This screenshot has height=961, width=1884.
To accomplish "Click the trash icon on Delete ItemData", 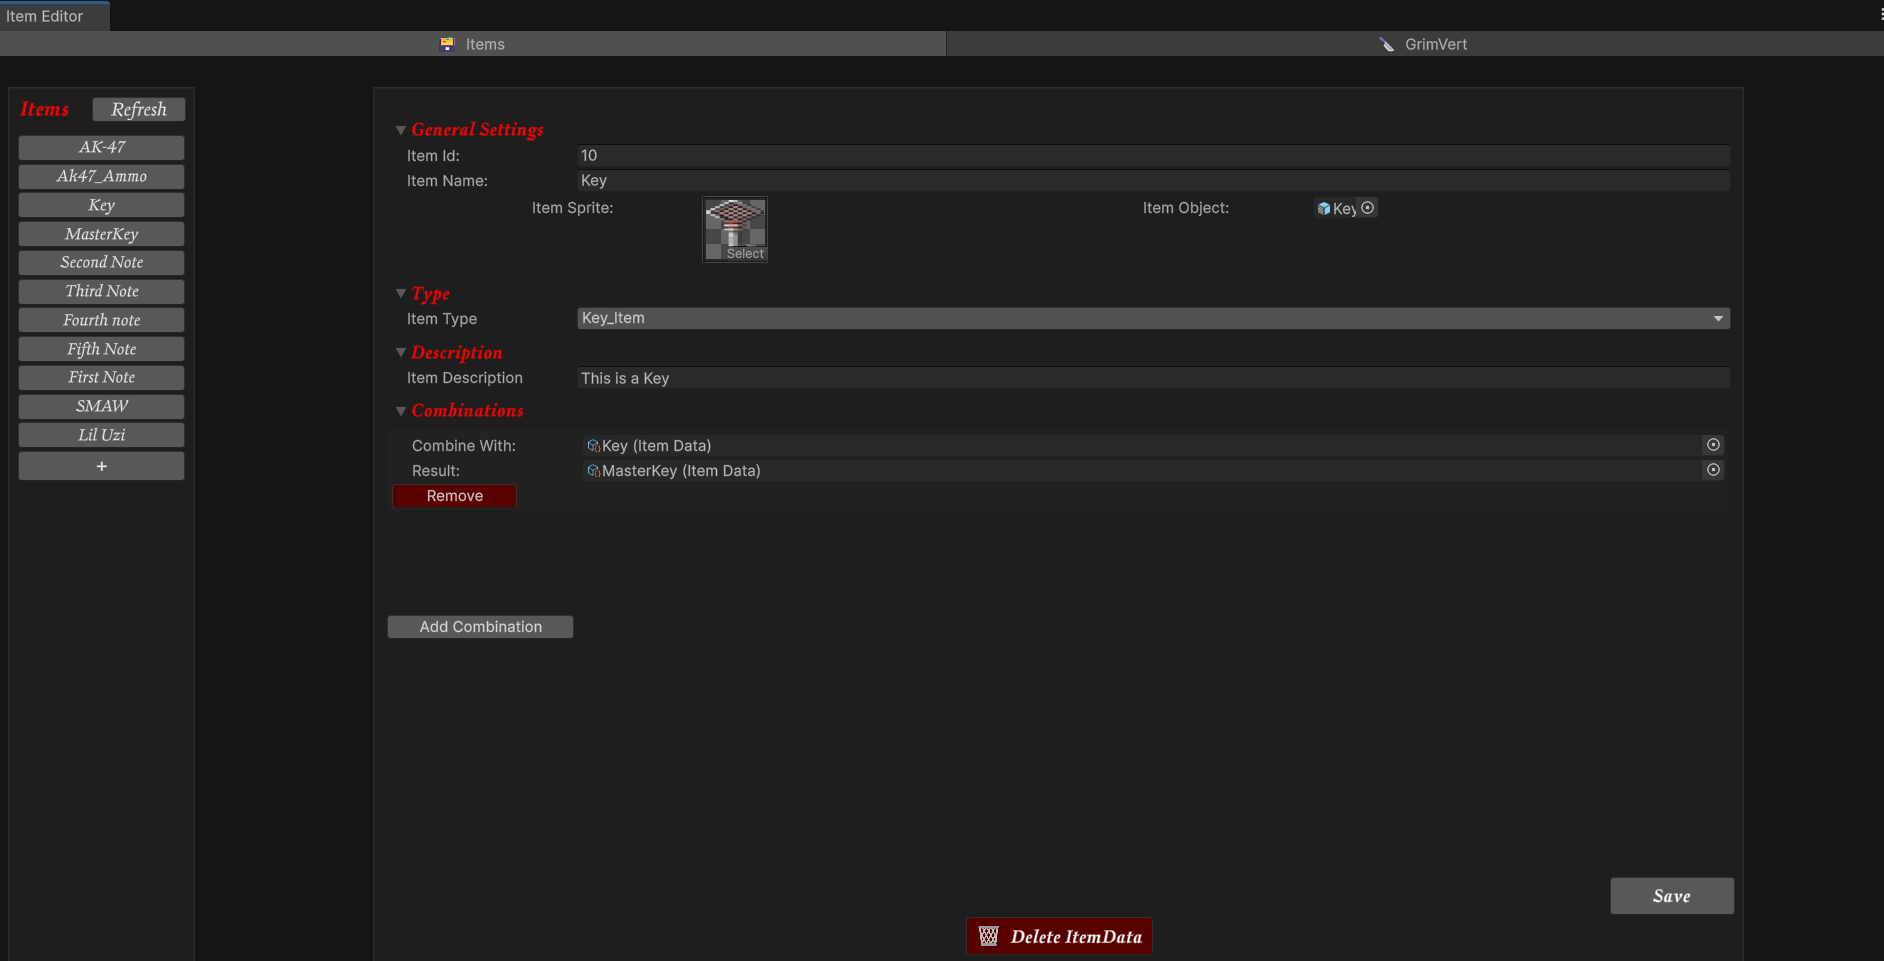I will point(988,936).
